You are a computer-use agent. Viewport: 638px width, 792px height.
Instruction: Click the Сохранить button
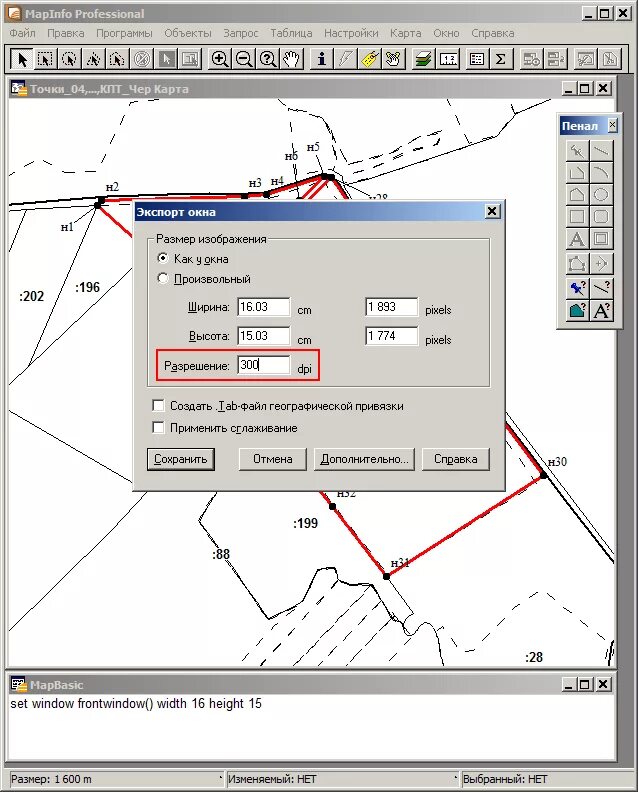coord(181,459)
